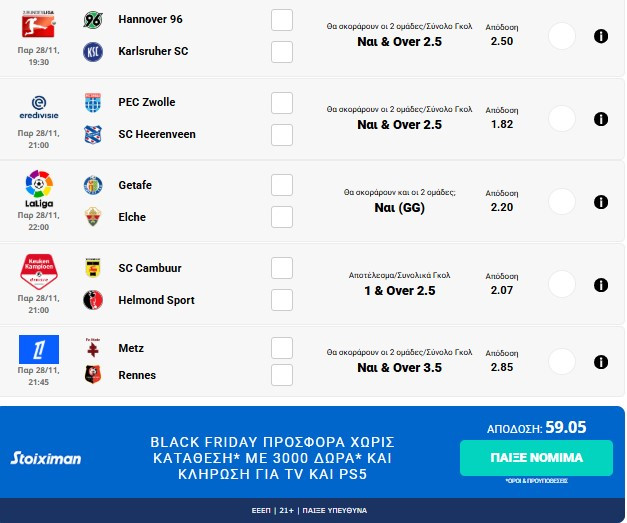Open the Black Friday offer banner text
Viewport: 627px width, 523px height.
click(272, 458)
